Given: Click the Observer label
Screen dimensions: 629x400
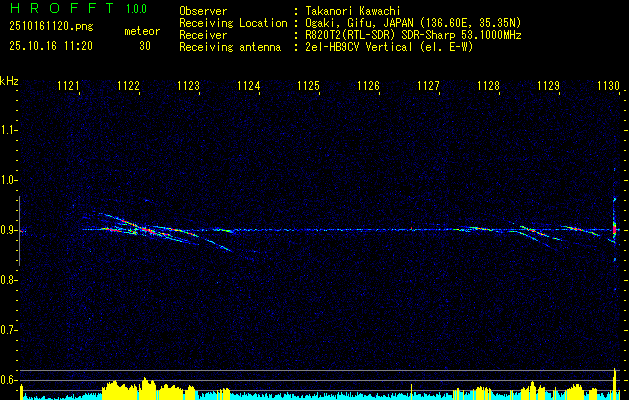Looking at the screenshot, I should coord(203,11).
